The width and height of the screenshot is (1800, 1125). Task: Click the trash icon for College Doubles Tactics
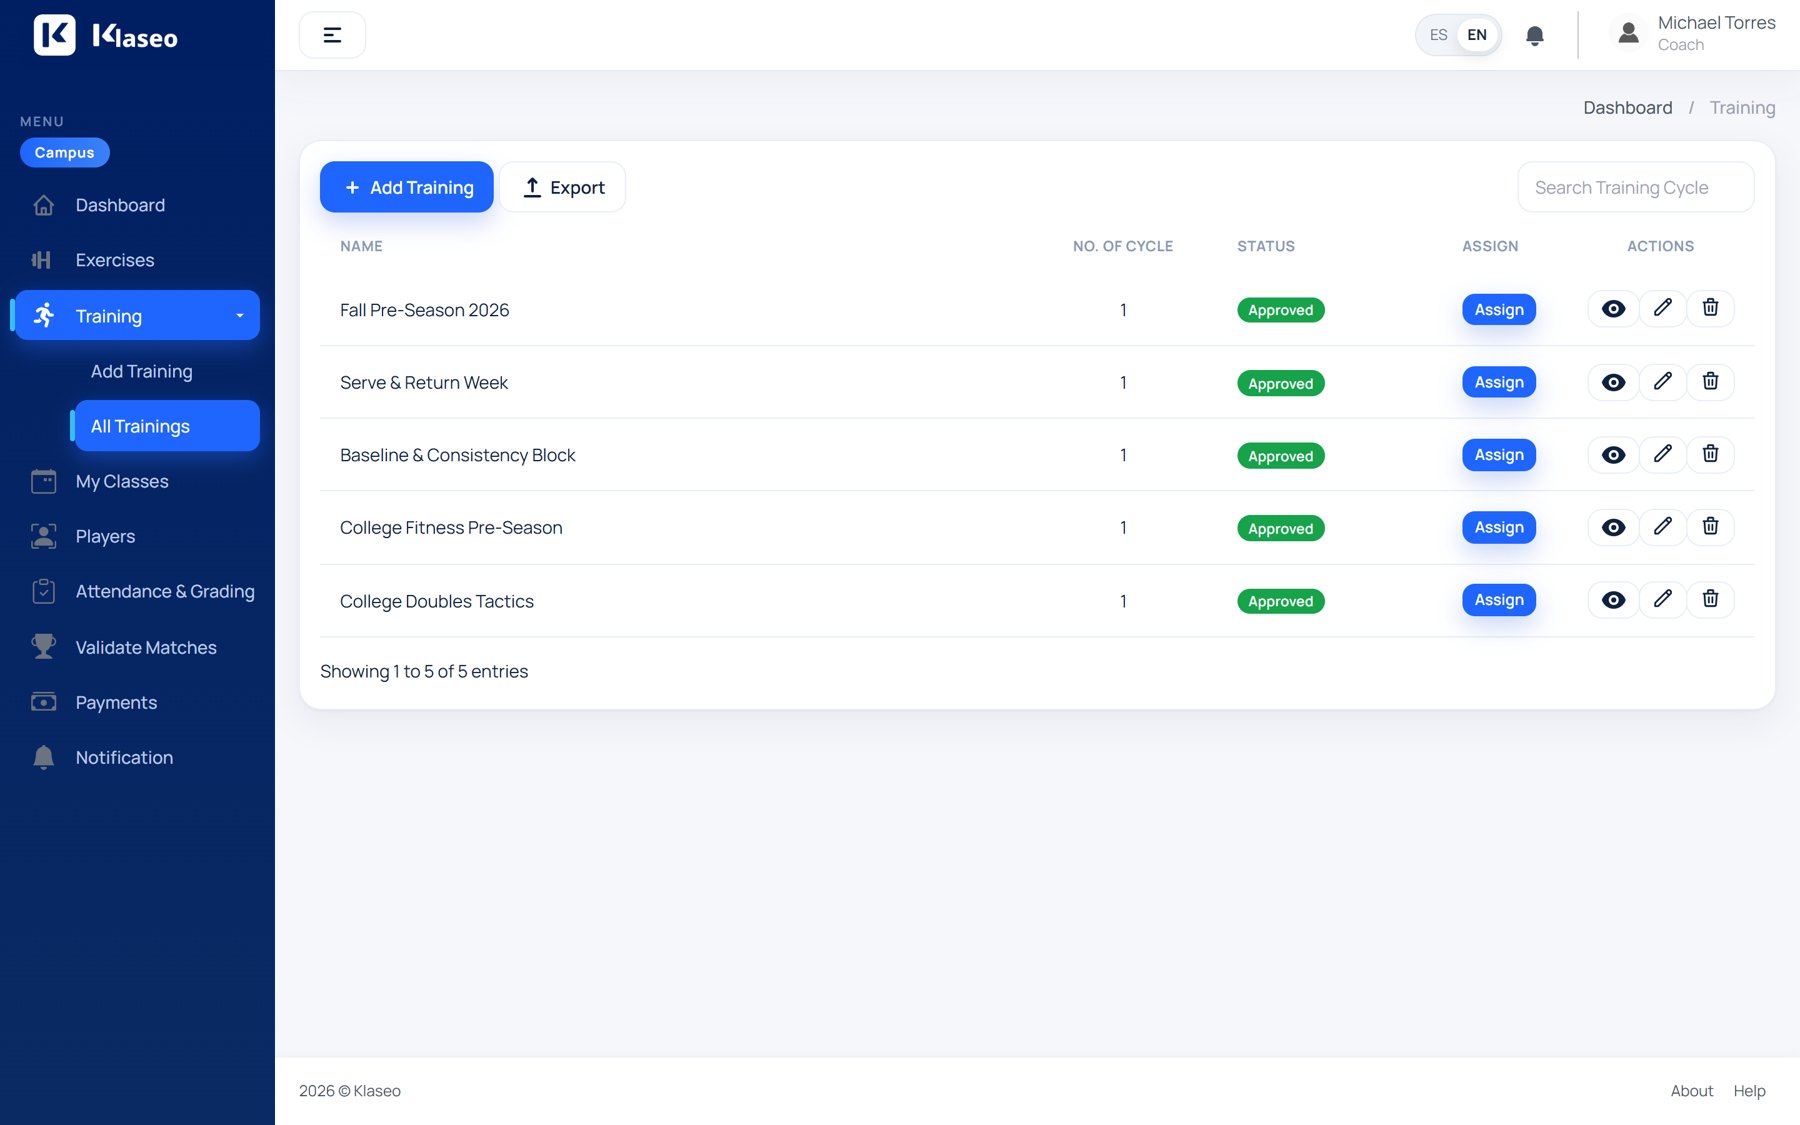(x=1710, y=599)
